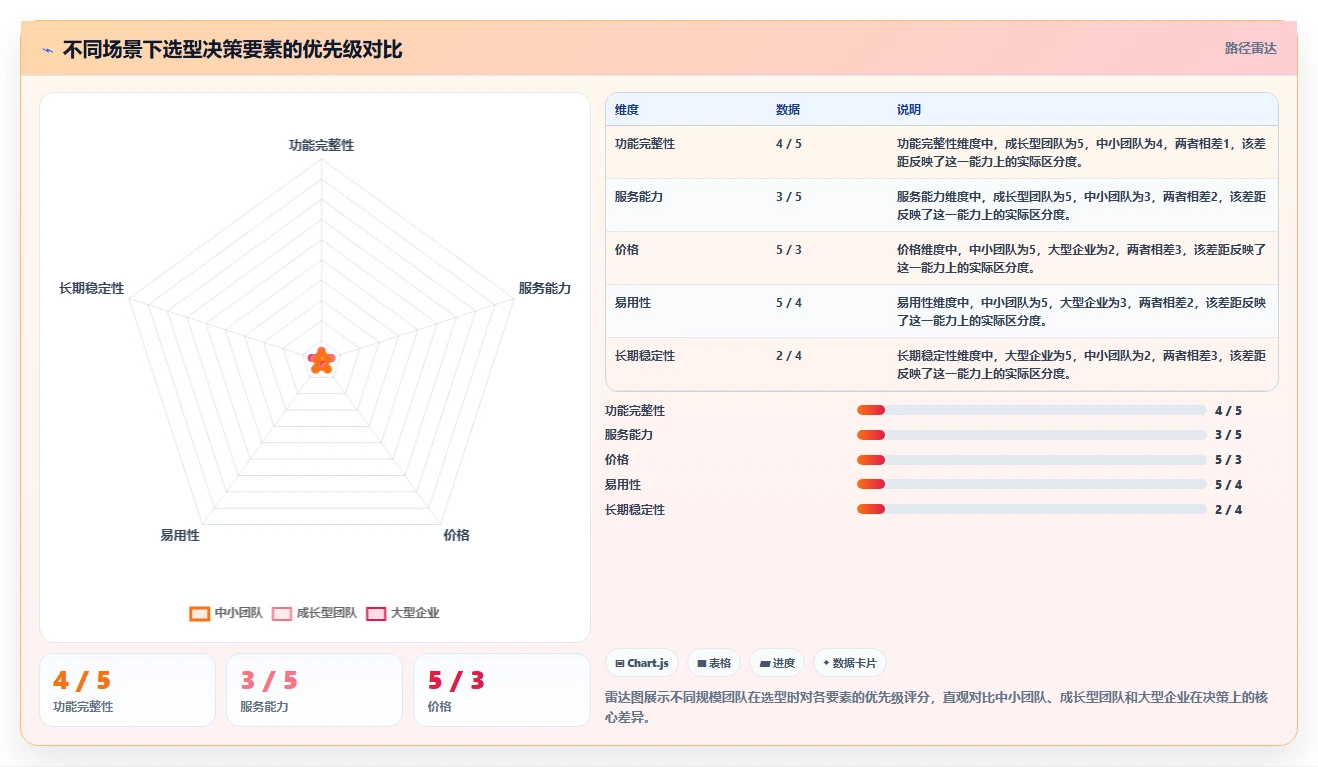The height and width of the screenshot is (767, 1318).
Task: Select the 价格 cell in the table
Action: (627, 250)
